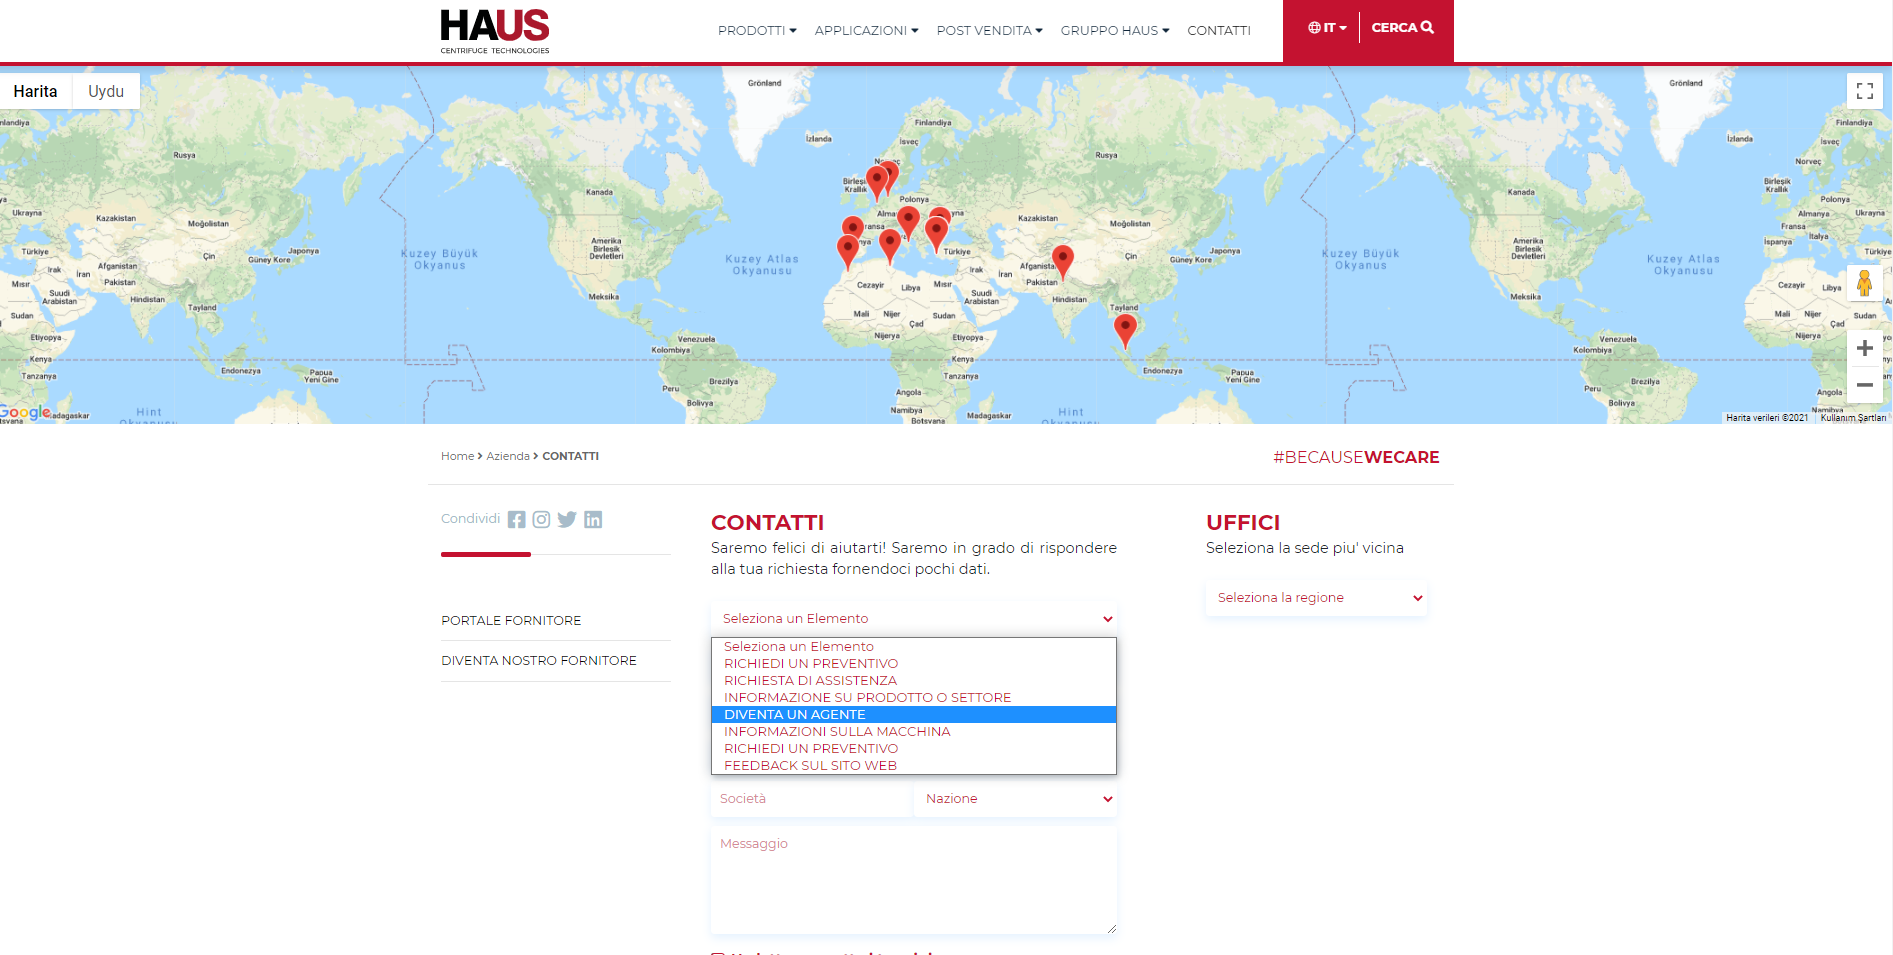Screen dimensions: 1893x955
Task: Open the Seleziona la regione dropdown
Action: (x=1316, y=598)
